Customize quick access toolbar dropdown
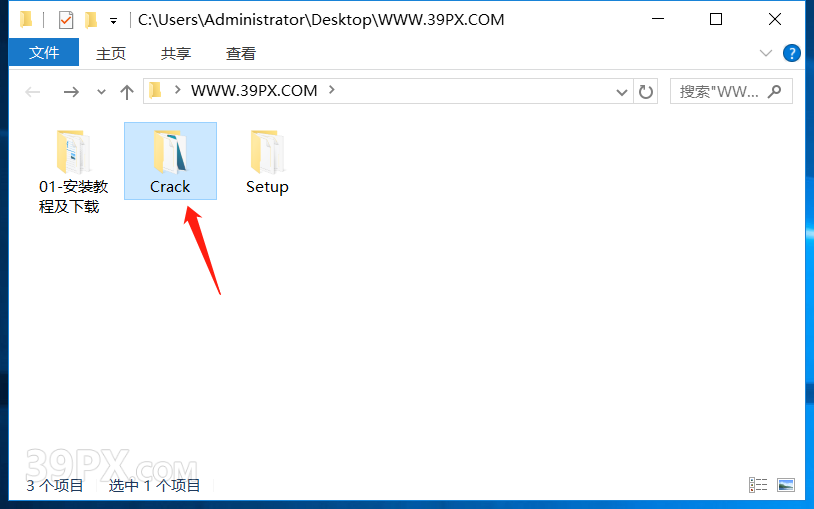Screen dimensions: 814x509 pyautogui.click(x=113, y=21)
